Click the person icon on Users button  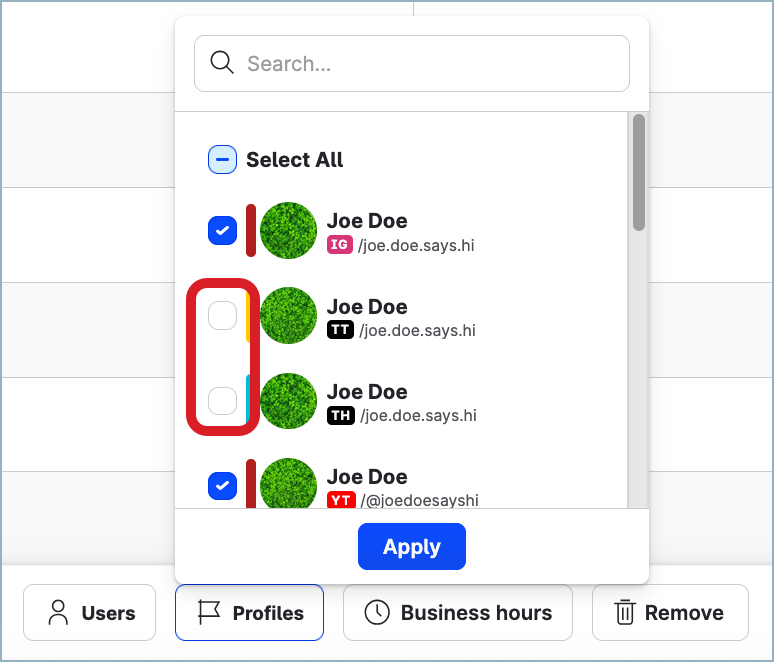58,612
